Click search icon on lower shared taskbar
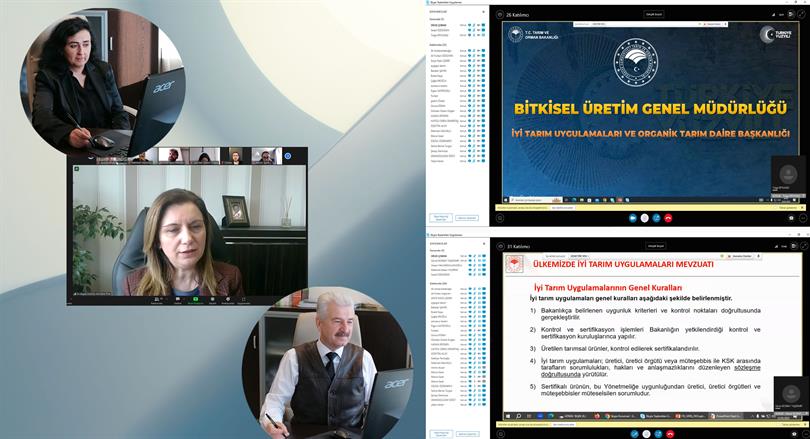The height and width of the screenshot is (439, 810). pos(518,416)
